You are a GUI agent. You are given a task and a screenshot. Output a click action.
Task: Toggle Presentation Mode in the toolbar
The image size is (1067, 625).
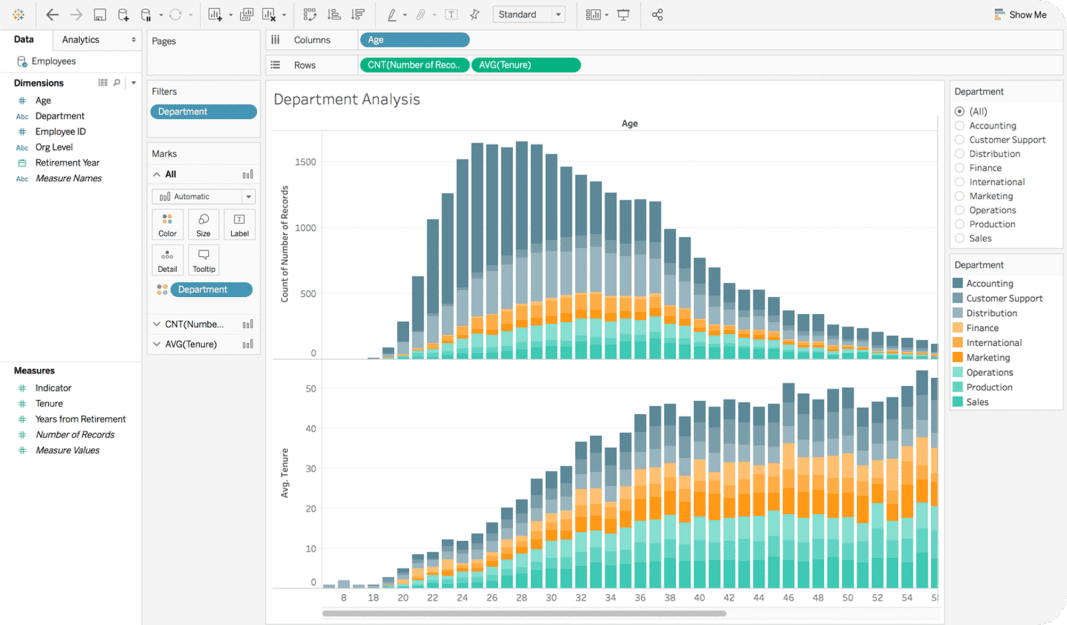click(x=623, y=14)
